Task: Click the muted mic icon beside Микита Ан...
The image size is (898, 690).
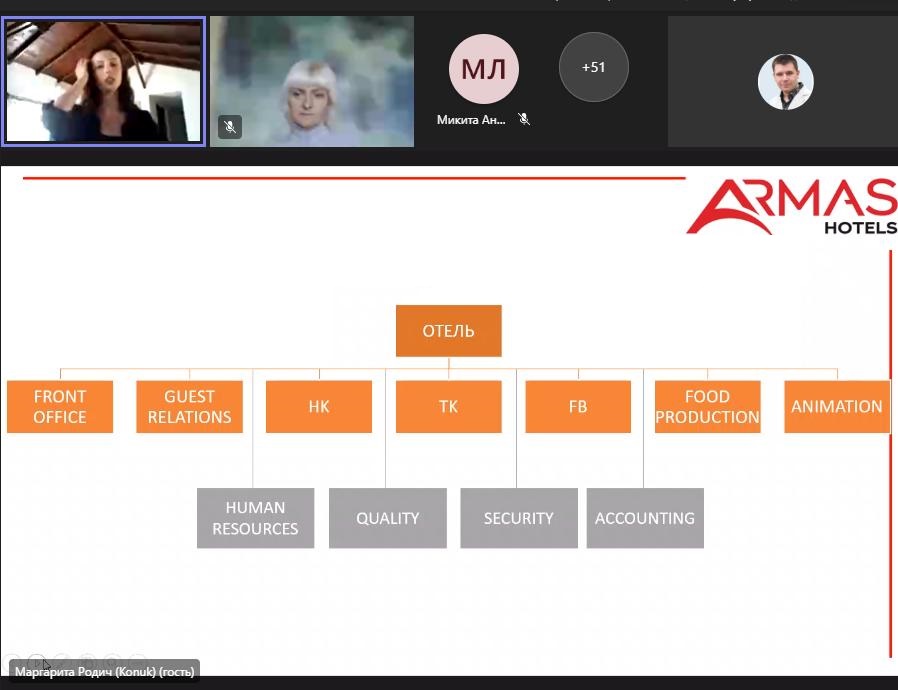Action: point(523,119)
